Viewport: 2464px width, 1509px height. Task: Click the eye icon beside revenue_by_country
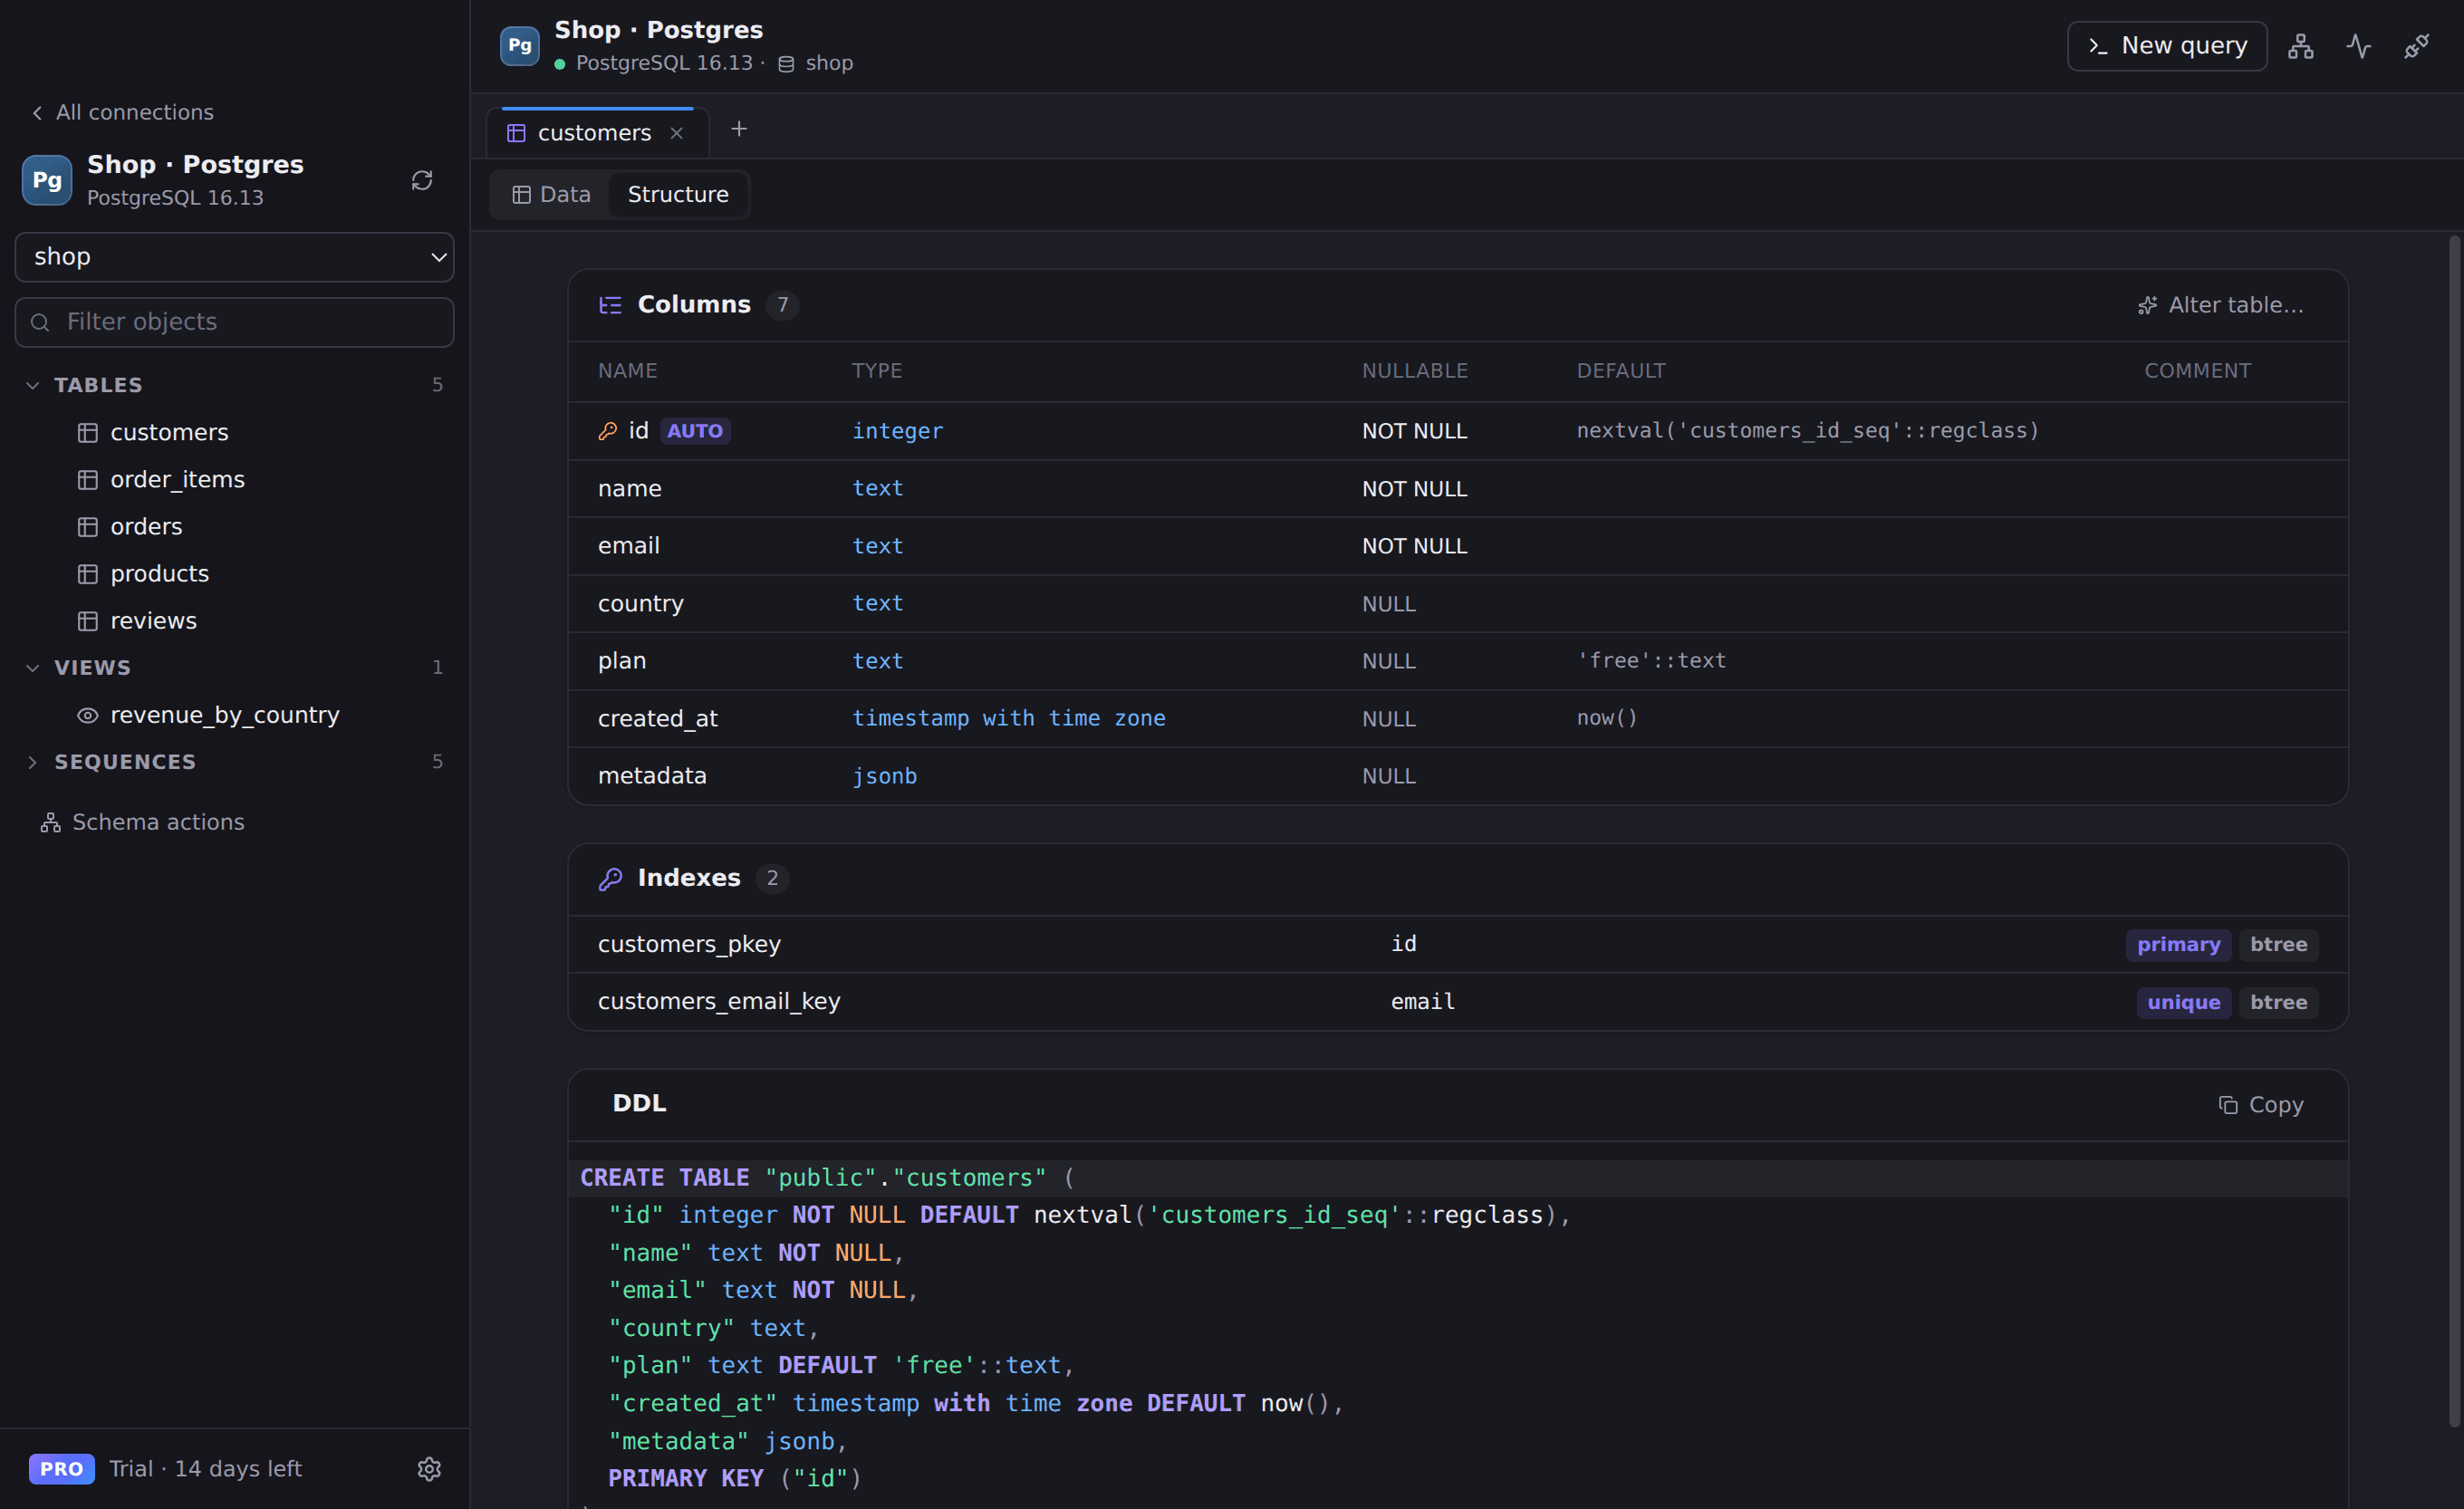point(88,715)
